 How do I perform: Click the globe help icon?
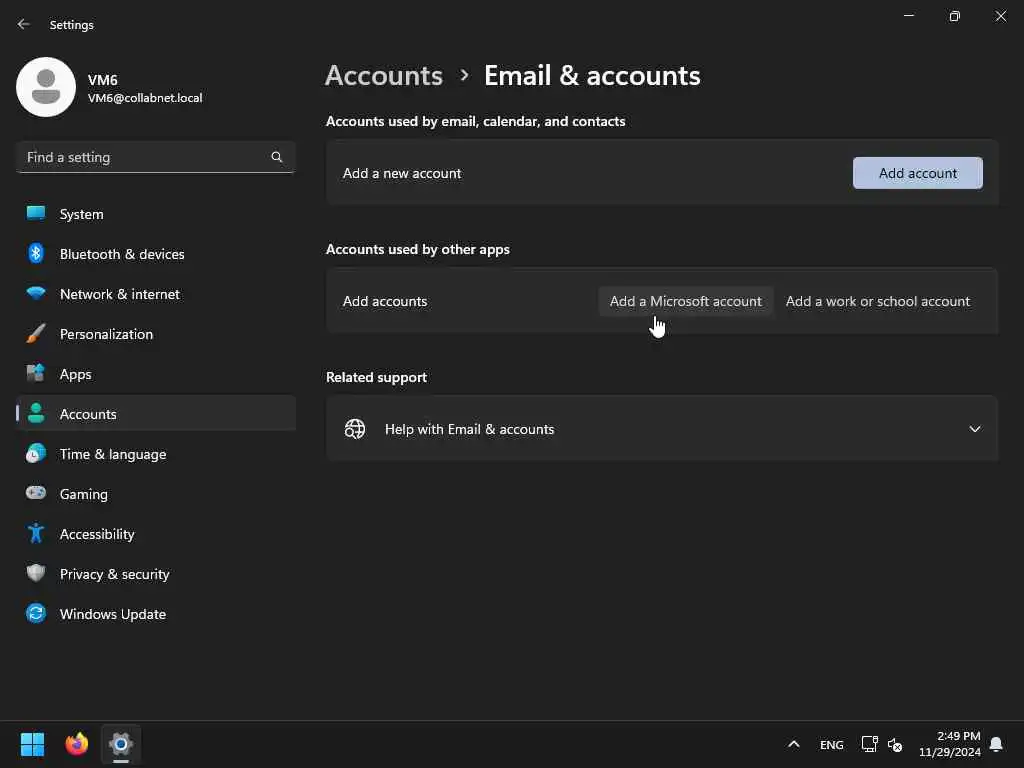tap(355, 429)
